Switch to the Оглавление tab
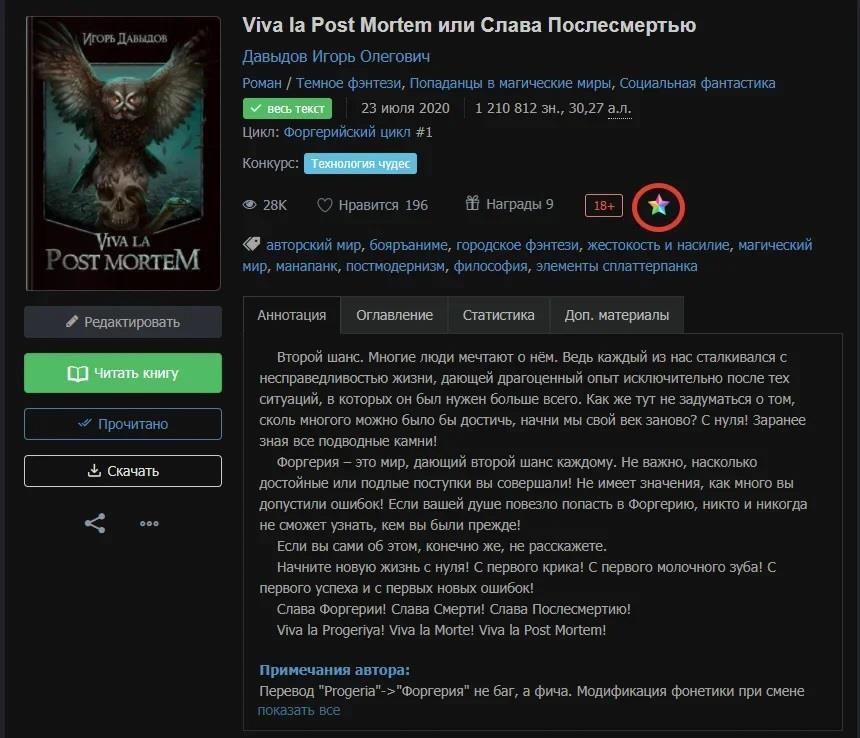Image resolution: width=860 pixels, height=738 pixels. (x=394, y=315)
